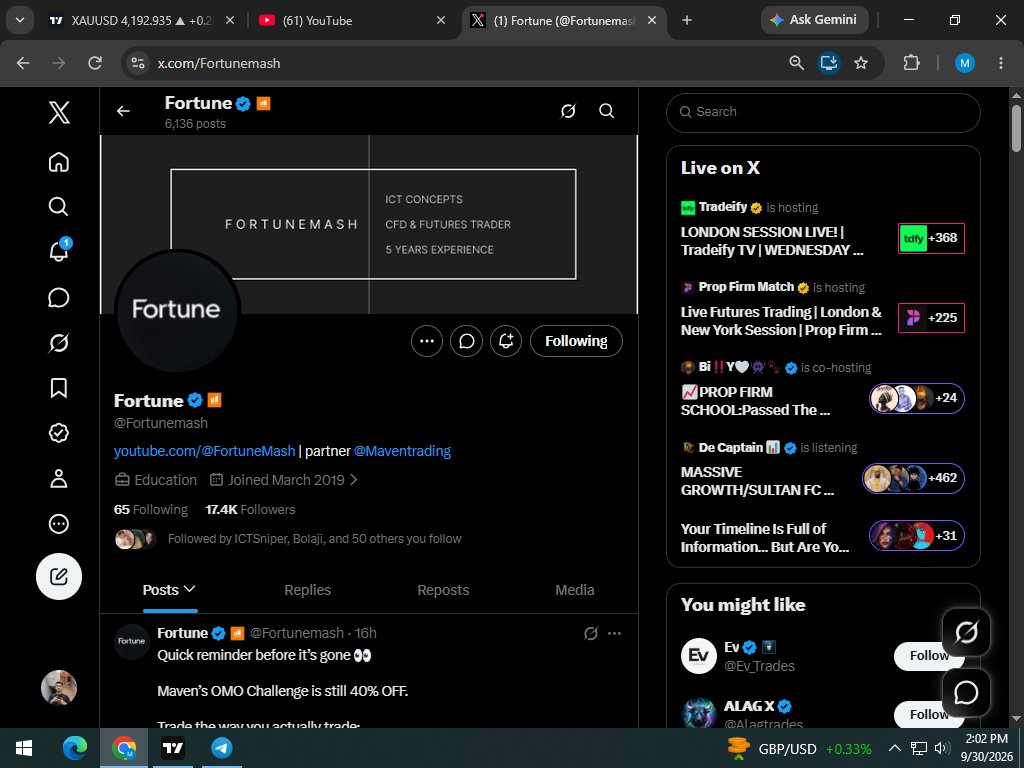View 17.4K Followers list
Screen dimensions: 1024x768
click(x=250, y=509)
